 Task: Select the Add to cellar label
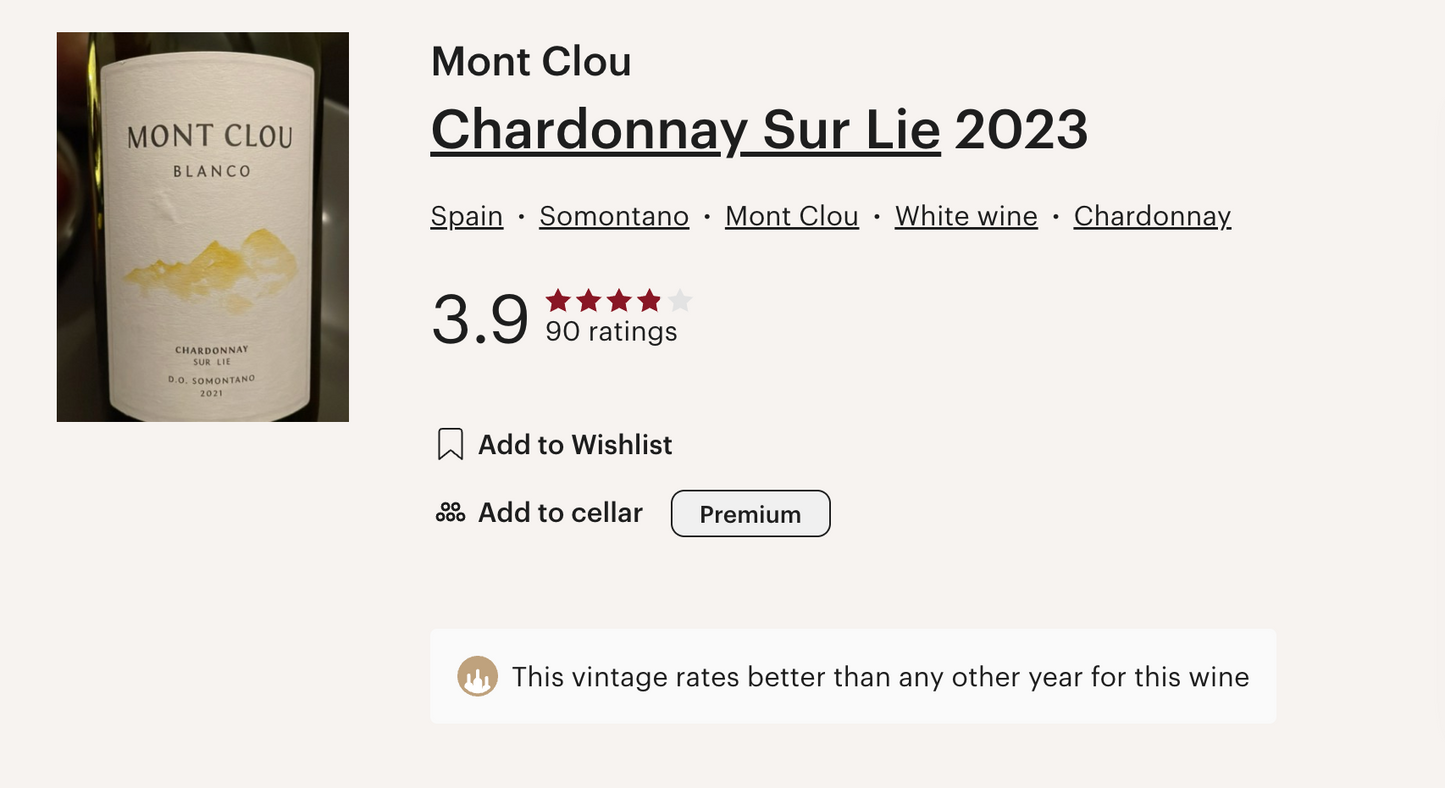[x=560, y=513]
